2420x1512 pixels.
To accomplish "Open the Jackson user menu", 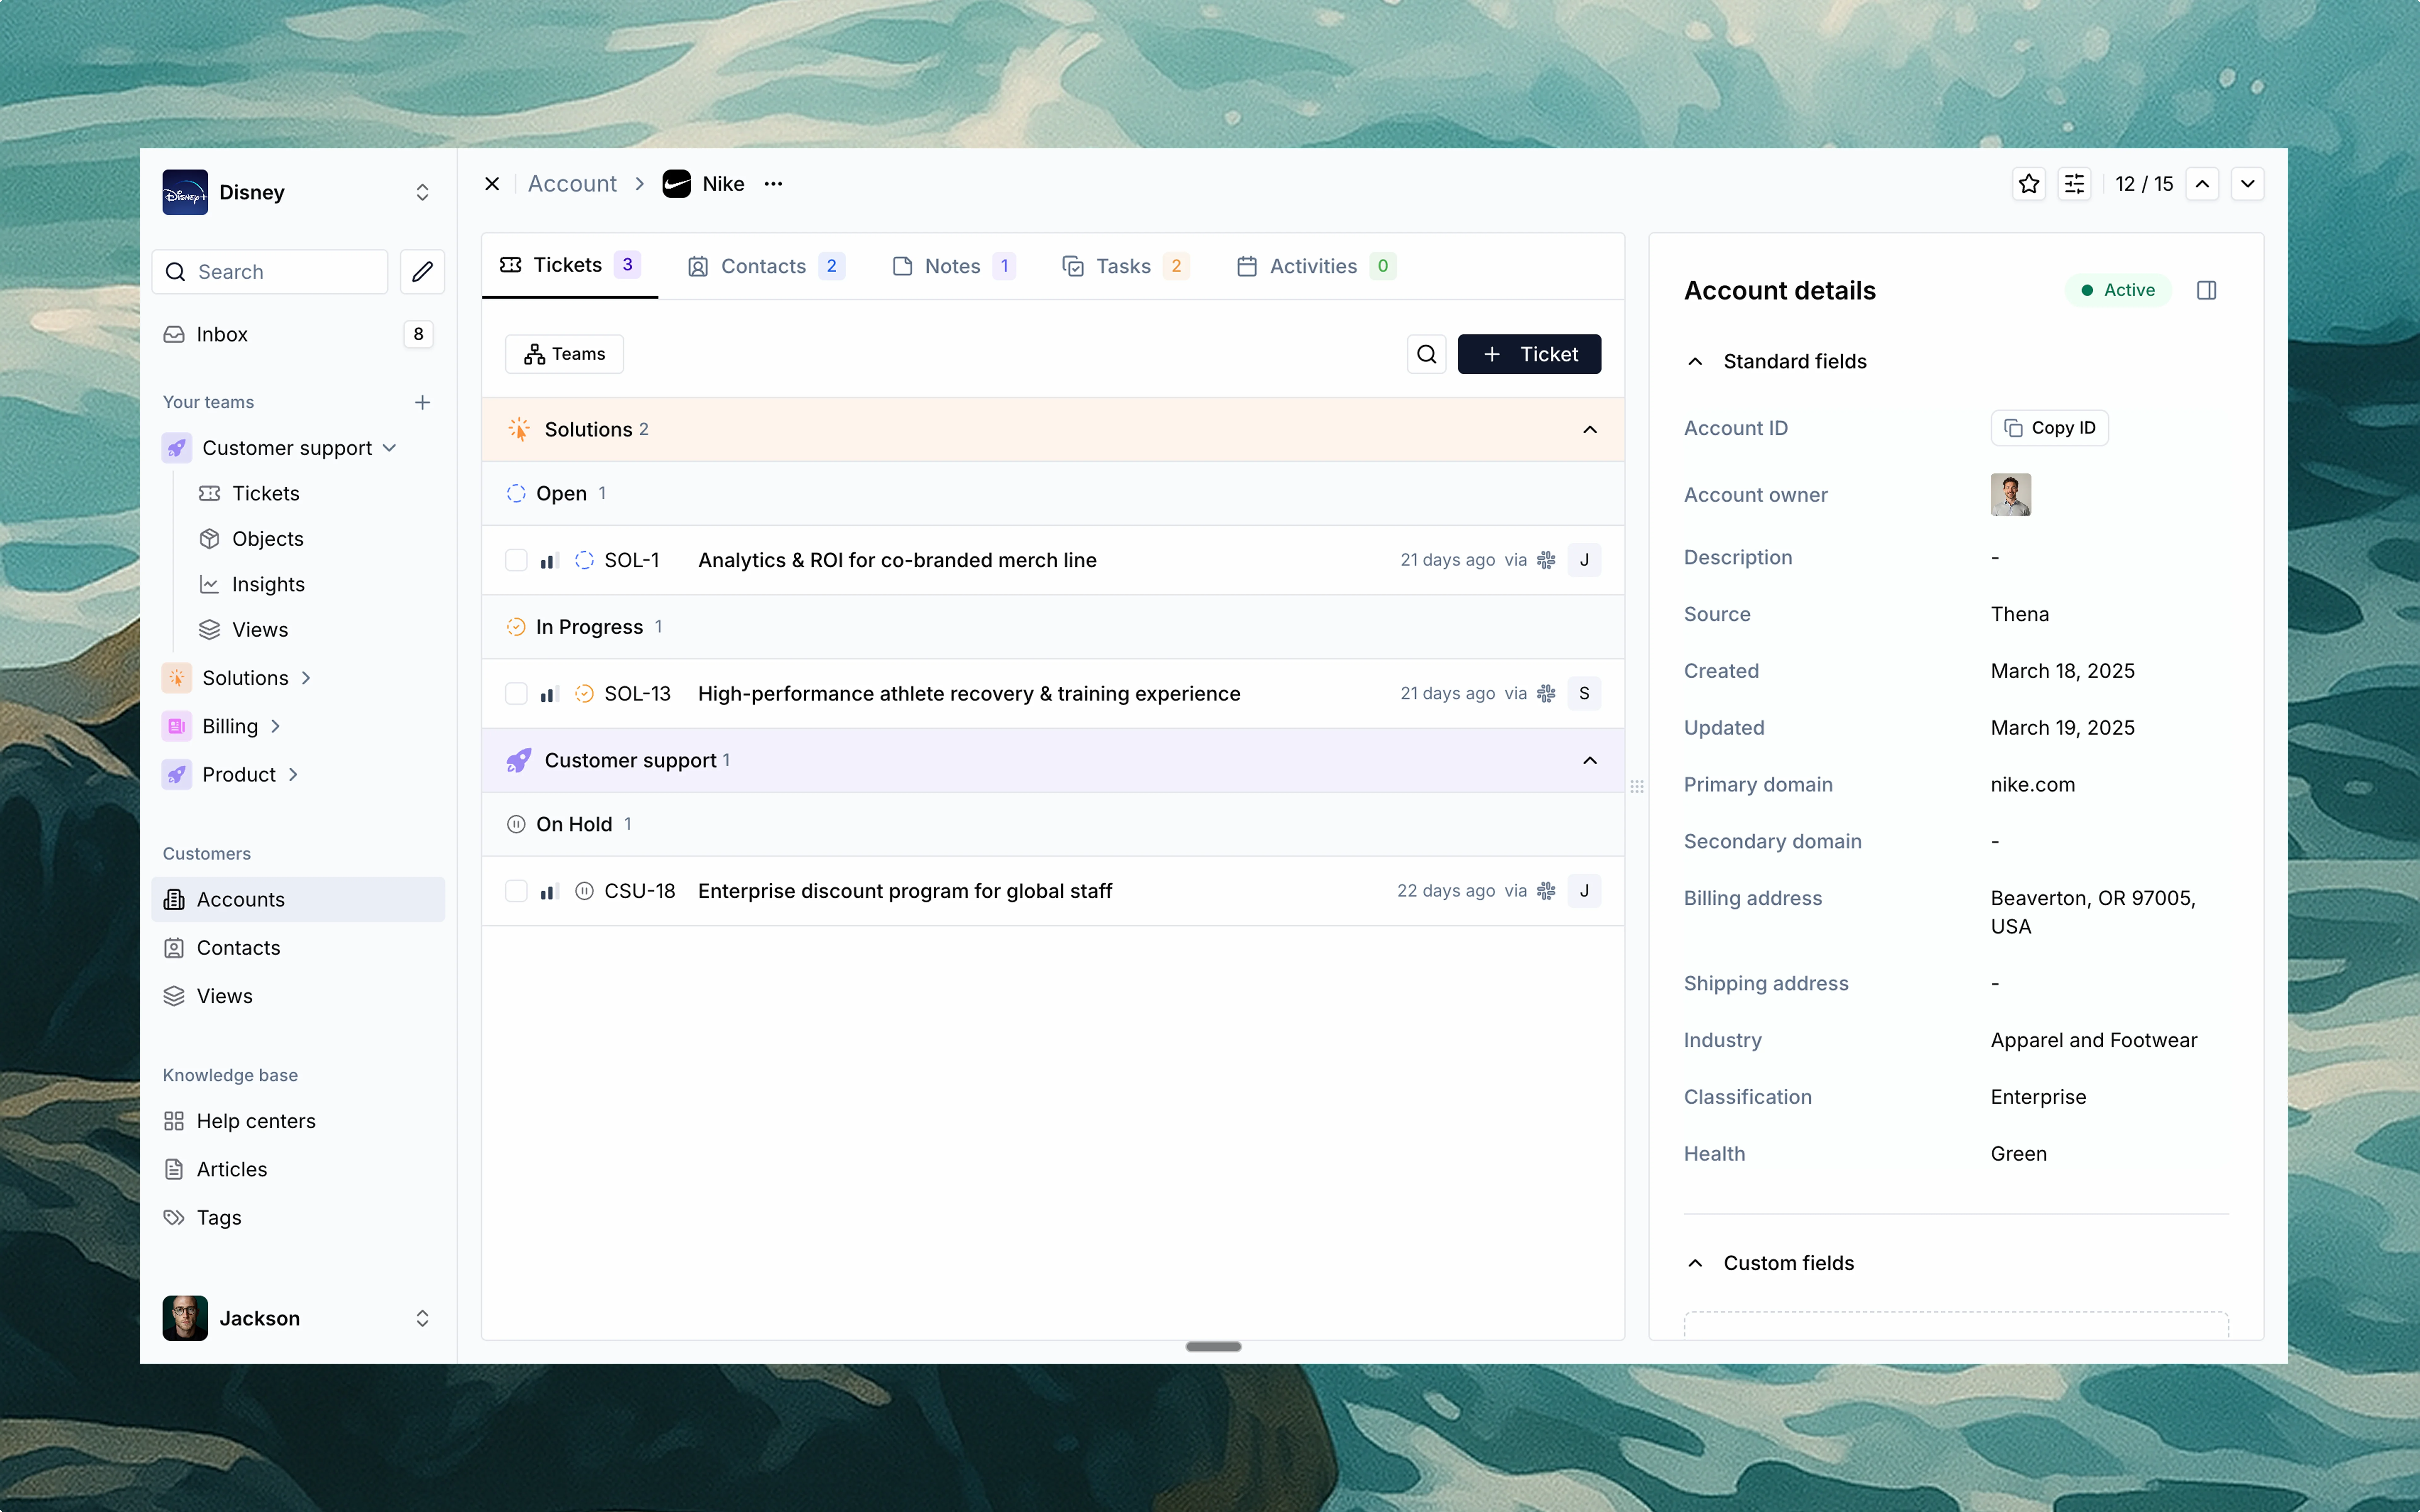I will coord(298,1318).
